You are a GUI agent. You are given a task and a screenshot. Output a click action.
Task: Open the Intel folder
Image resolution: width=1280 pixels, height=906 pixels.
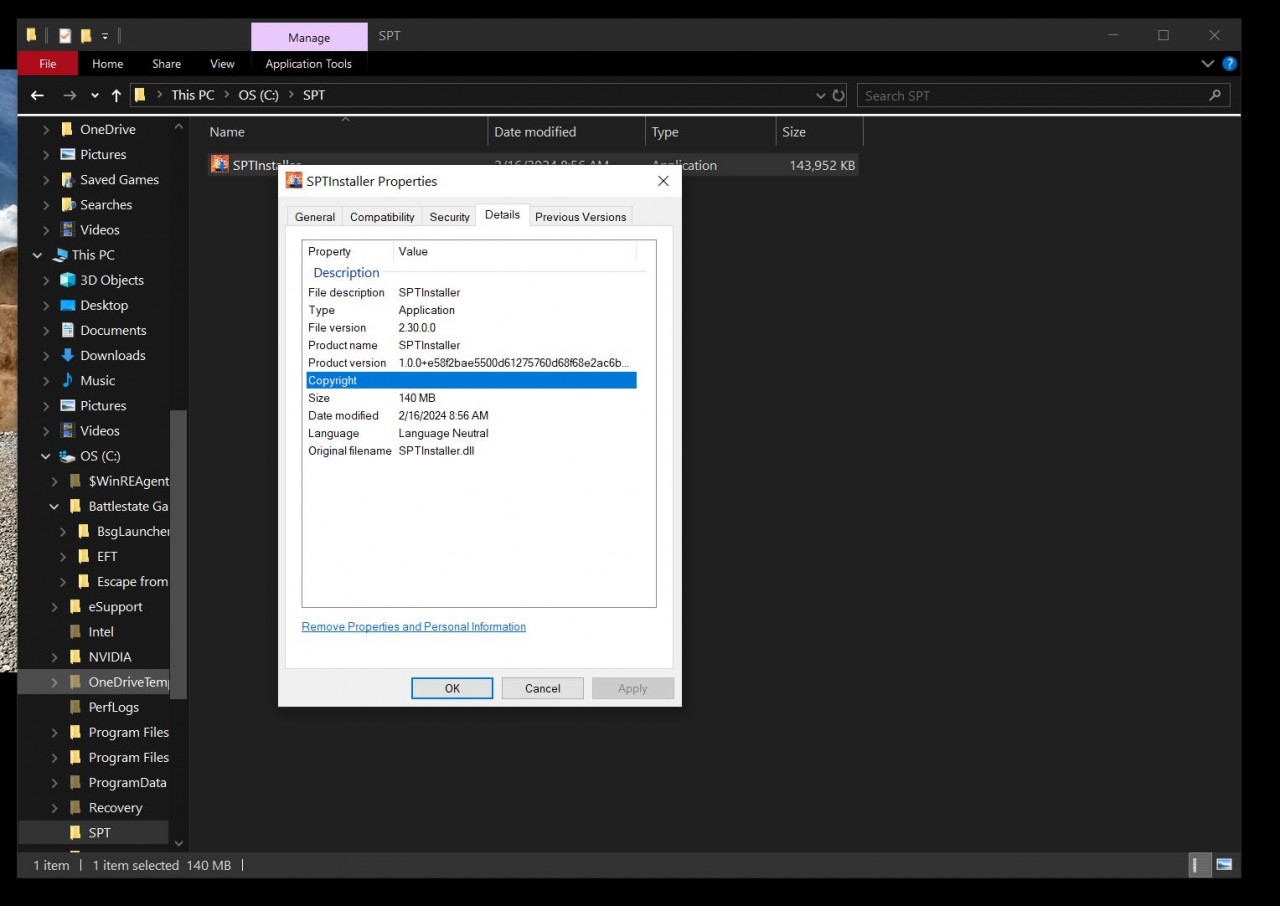coord(101,632)
